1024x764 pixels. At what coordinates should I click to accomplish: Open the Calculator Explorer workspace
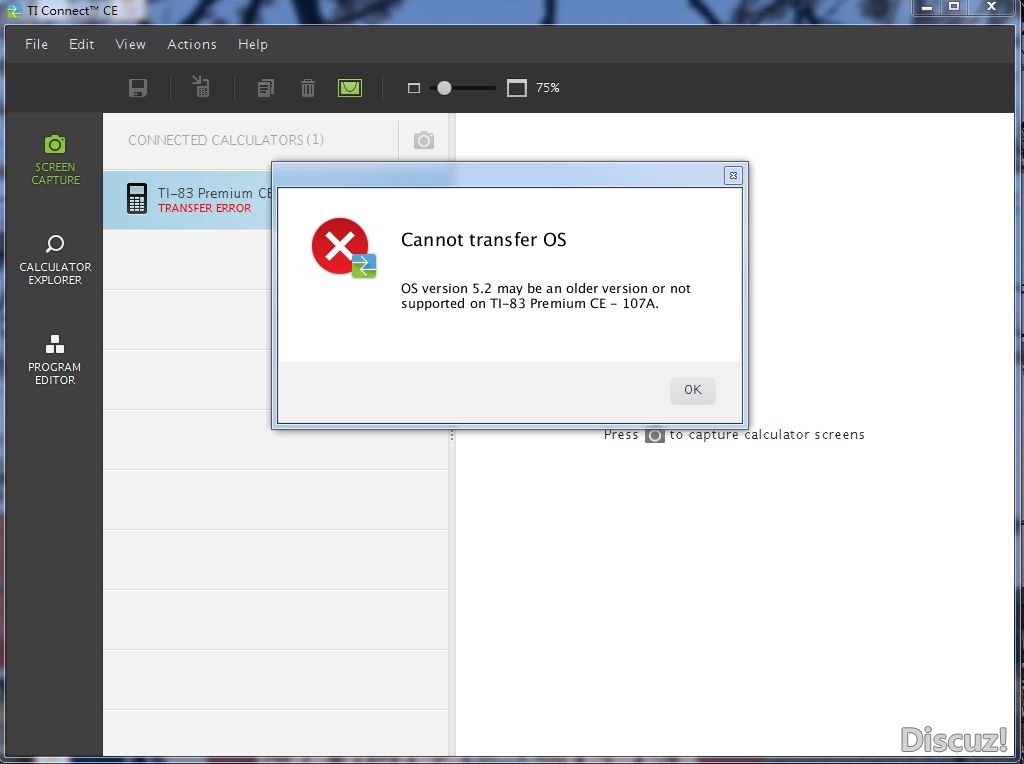tap(55, 260)
